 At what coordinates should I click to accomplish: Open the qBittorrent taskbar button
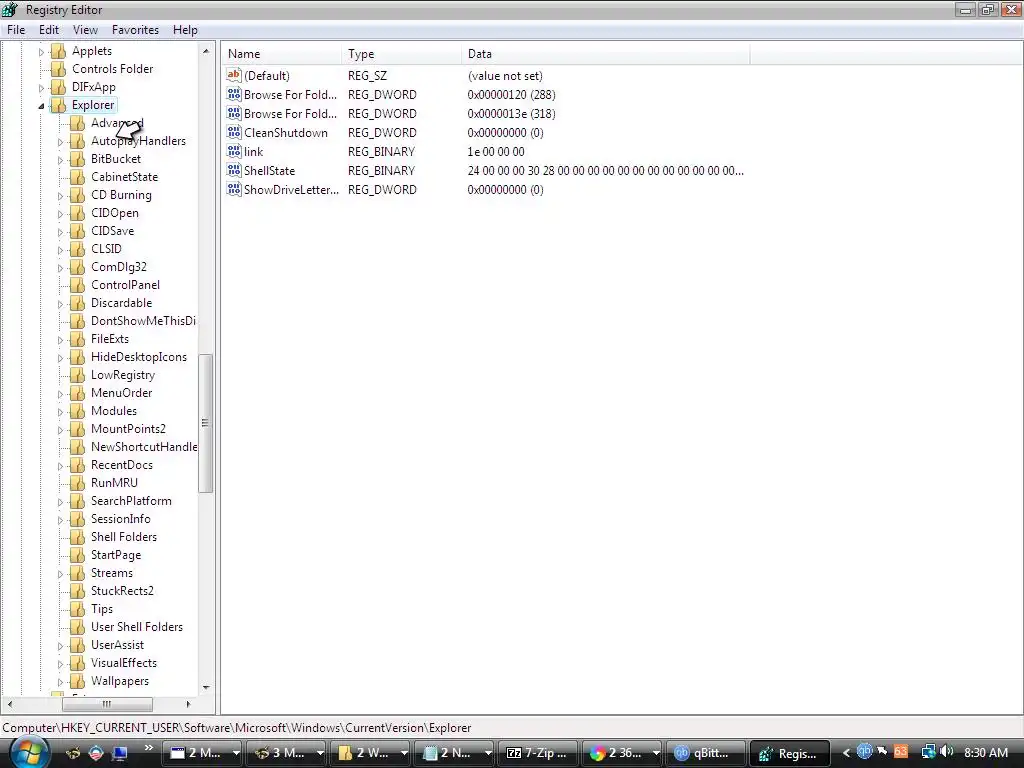[707, 753]
